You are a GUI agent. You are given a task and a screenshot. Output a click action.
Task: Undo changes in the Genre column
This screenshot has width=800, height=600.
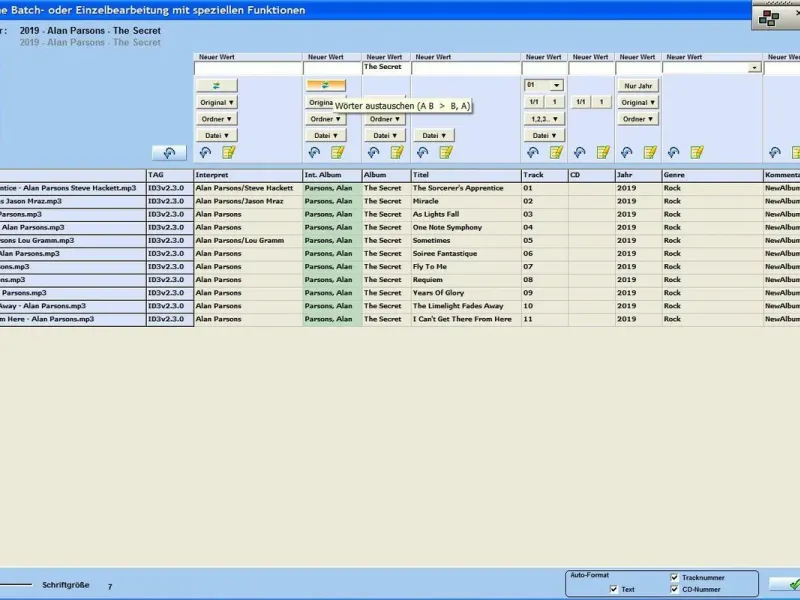(x=673, y=152)
